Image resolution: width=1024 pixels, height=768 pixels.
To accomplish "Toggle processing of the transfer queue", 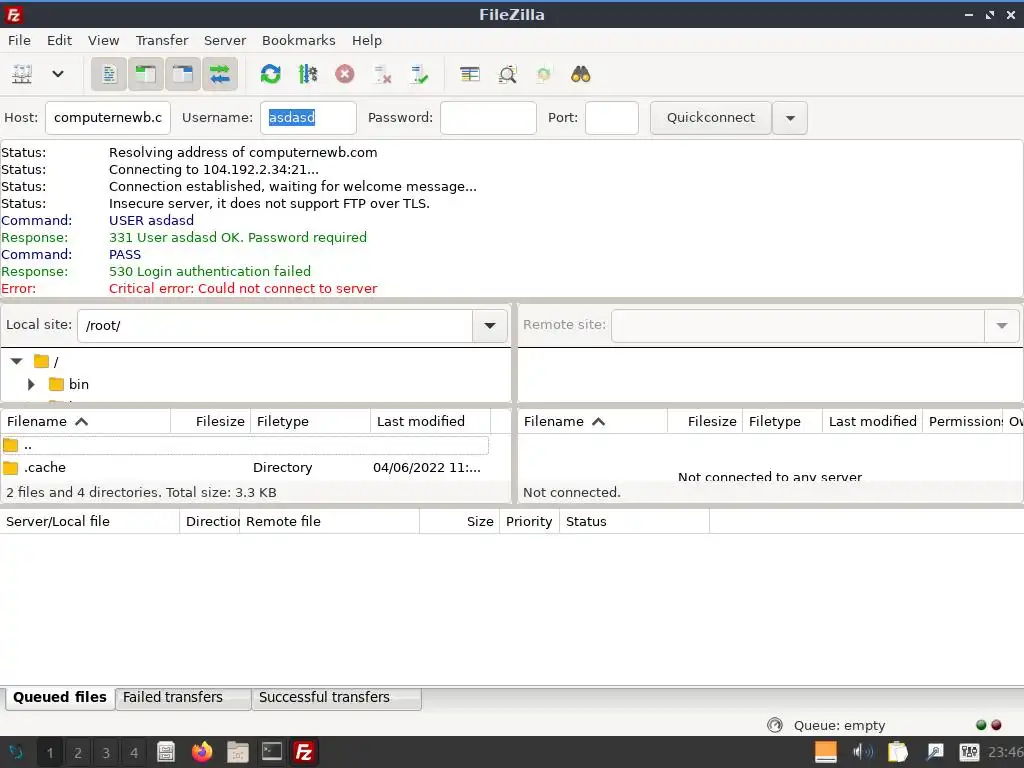I will click(x=308, y=74).
